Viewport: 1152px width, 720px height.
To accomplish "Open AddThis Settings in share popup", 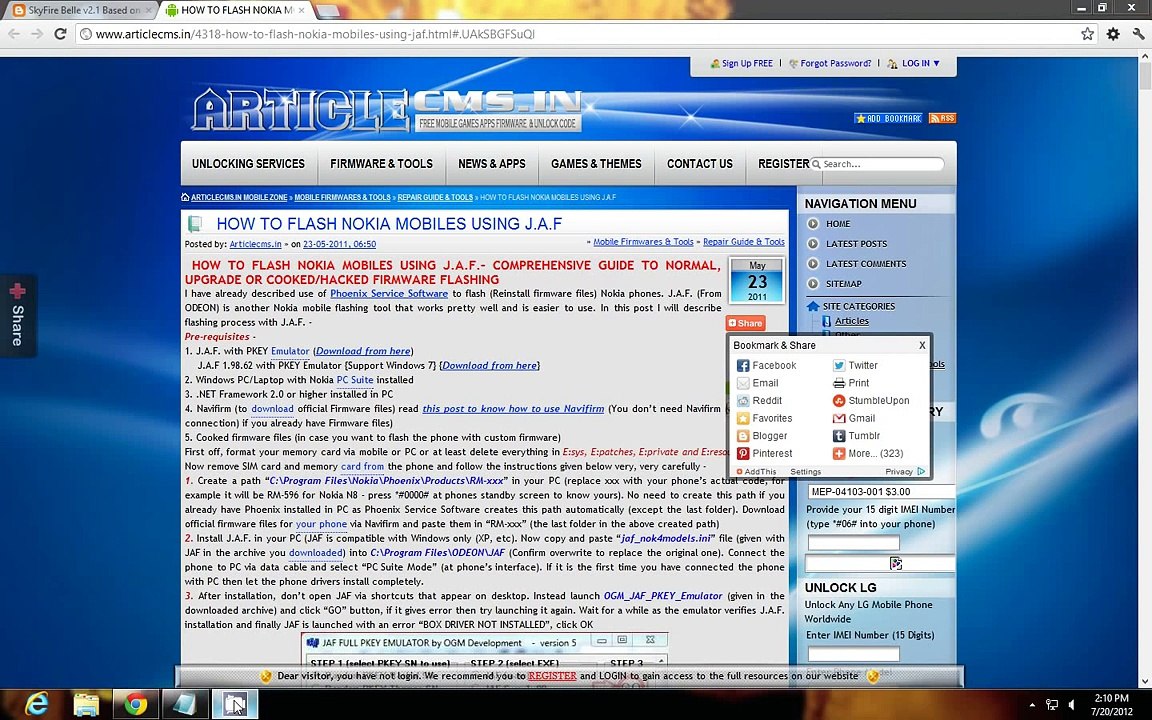I will click(805, 472).
